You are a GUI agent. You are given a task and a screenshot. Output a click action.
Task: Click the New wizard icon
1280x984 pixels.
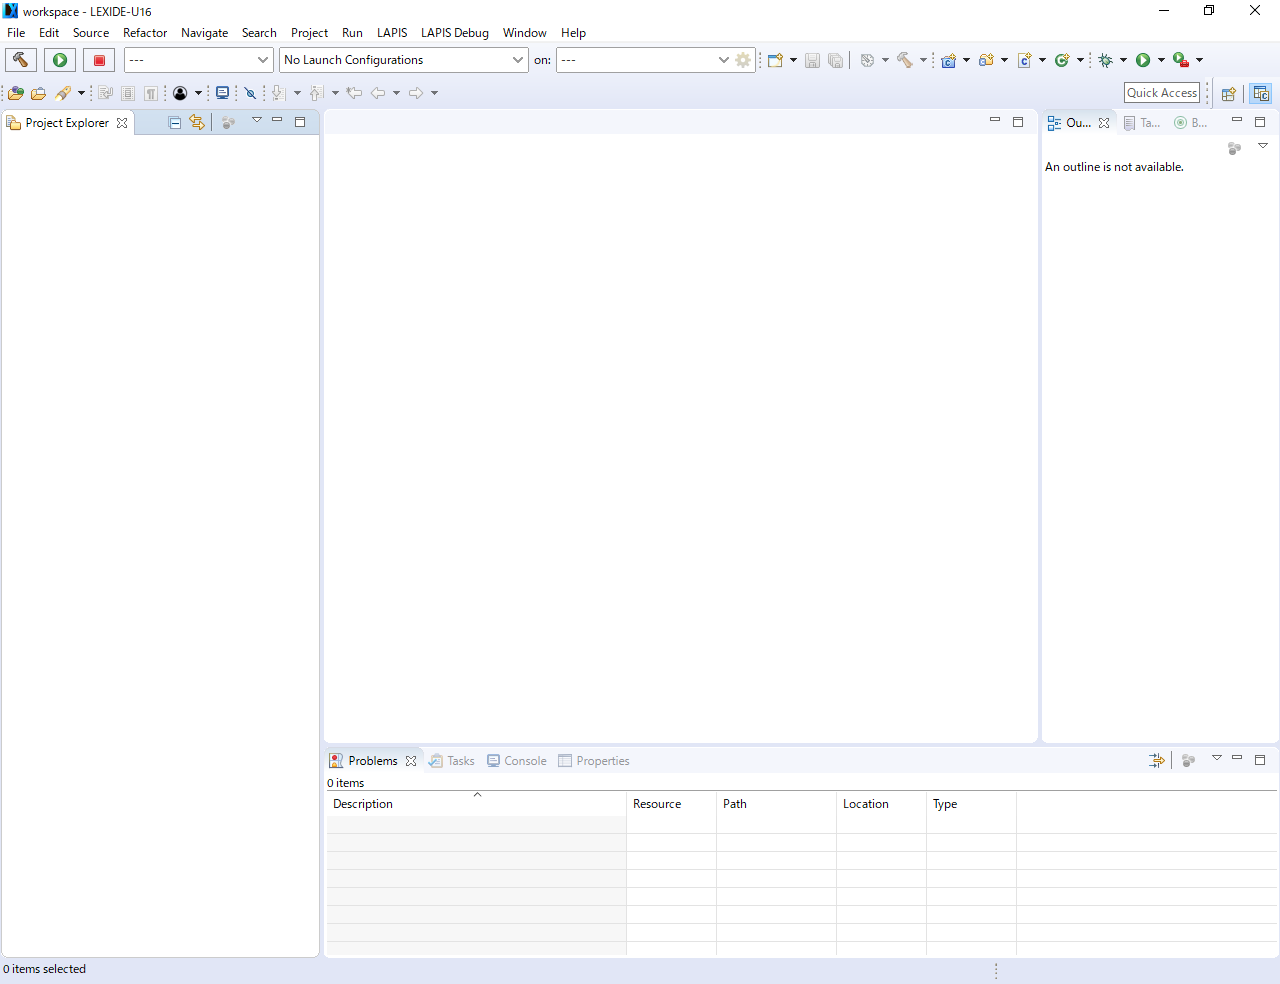[x=775, y=60]
